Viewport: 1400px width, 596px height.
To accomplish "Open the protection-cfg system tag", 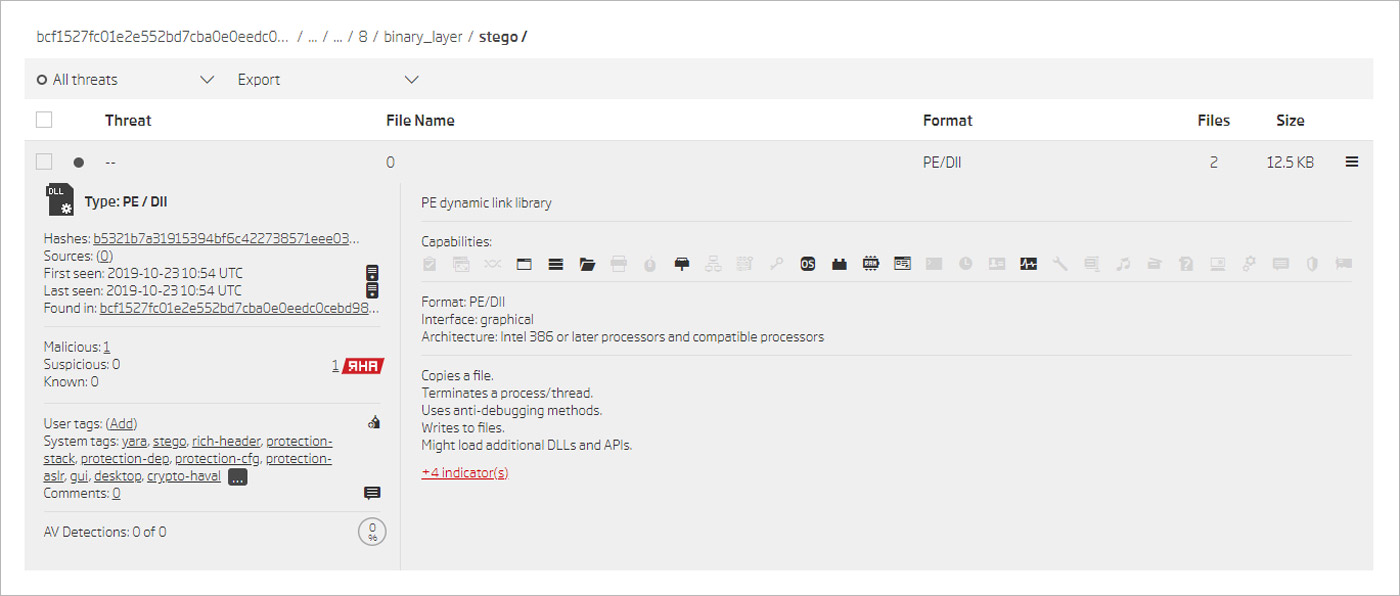I will pyautogui.click(x=217, y=459).
